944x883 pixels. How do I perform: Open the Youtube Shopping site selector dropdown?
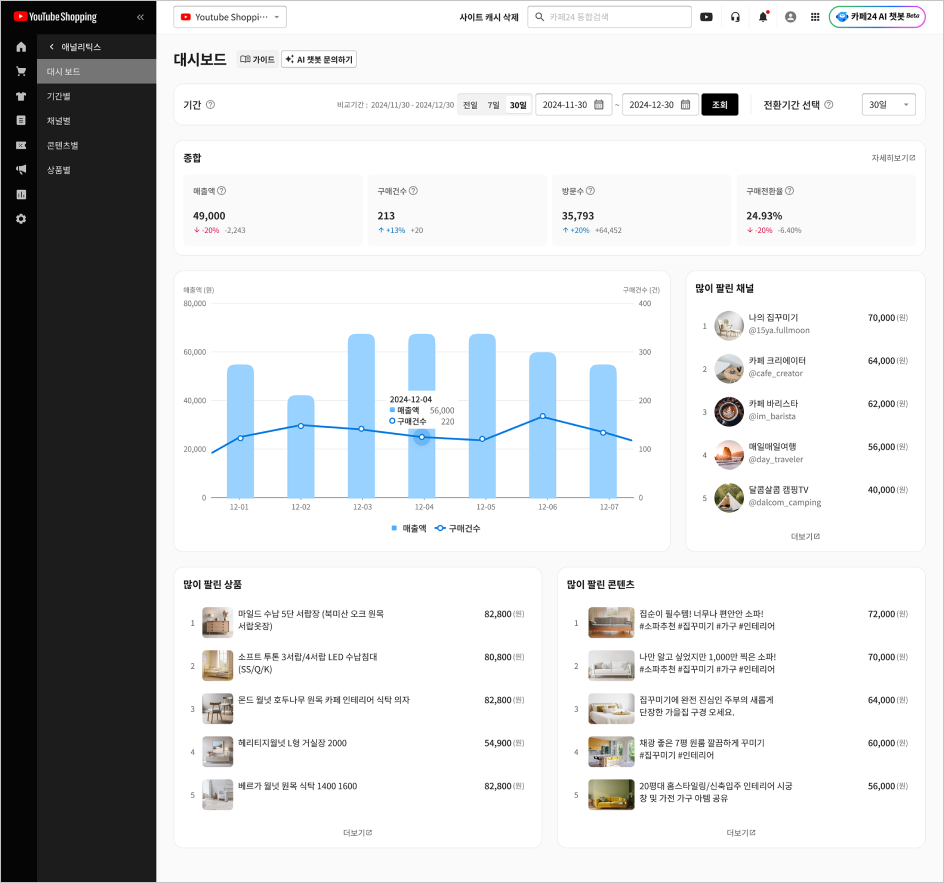tap(230, 17)
